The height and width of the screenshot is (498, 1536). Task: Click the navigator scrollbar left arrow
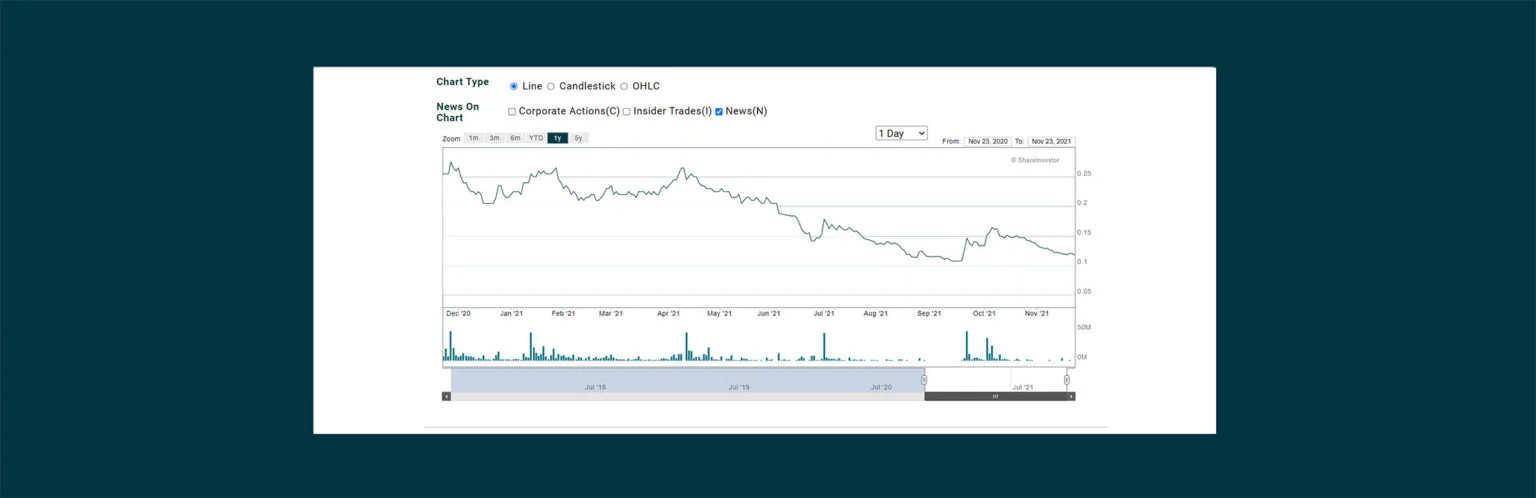click(446, 396)
